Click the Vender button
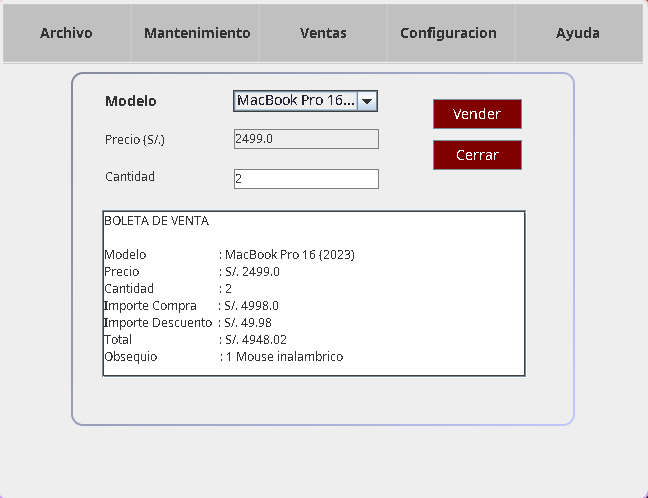Screen dimensions: 648x498 click(477, 114)
